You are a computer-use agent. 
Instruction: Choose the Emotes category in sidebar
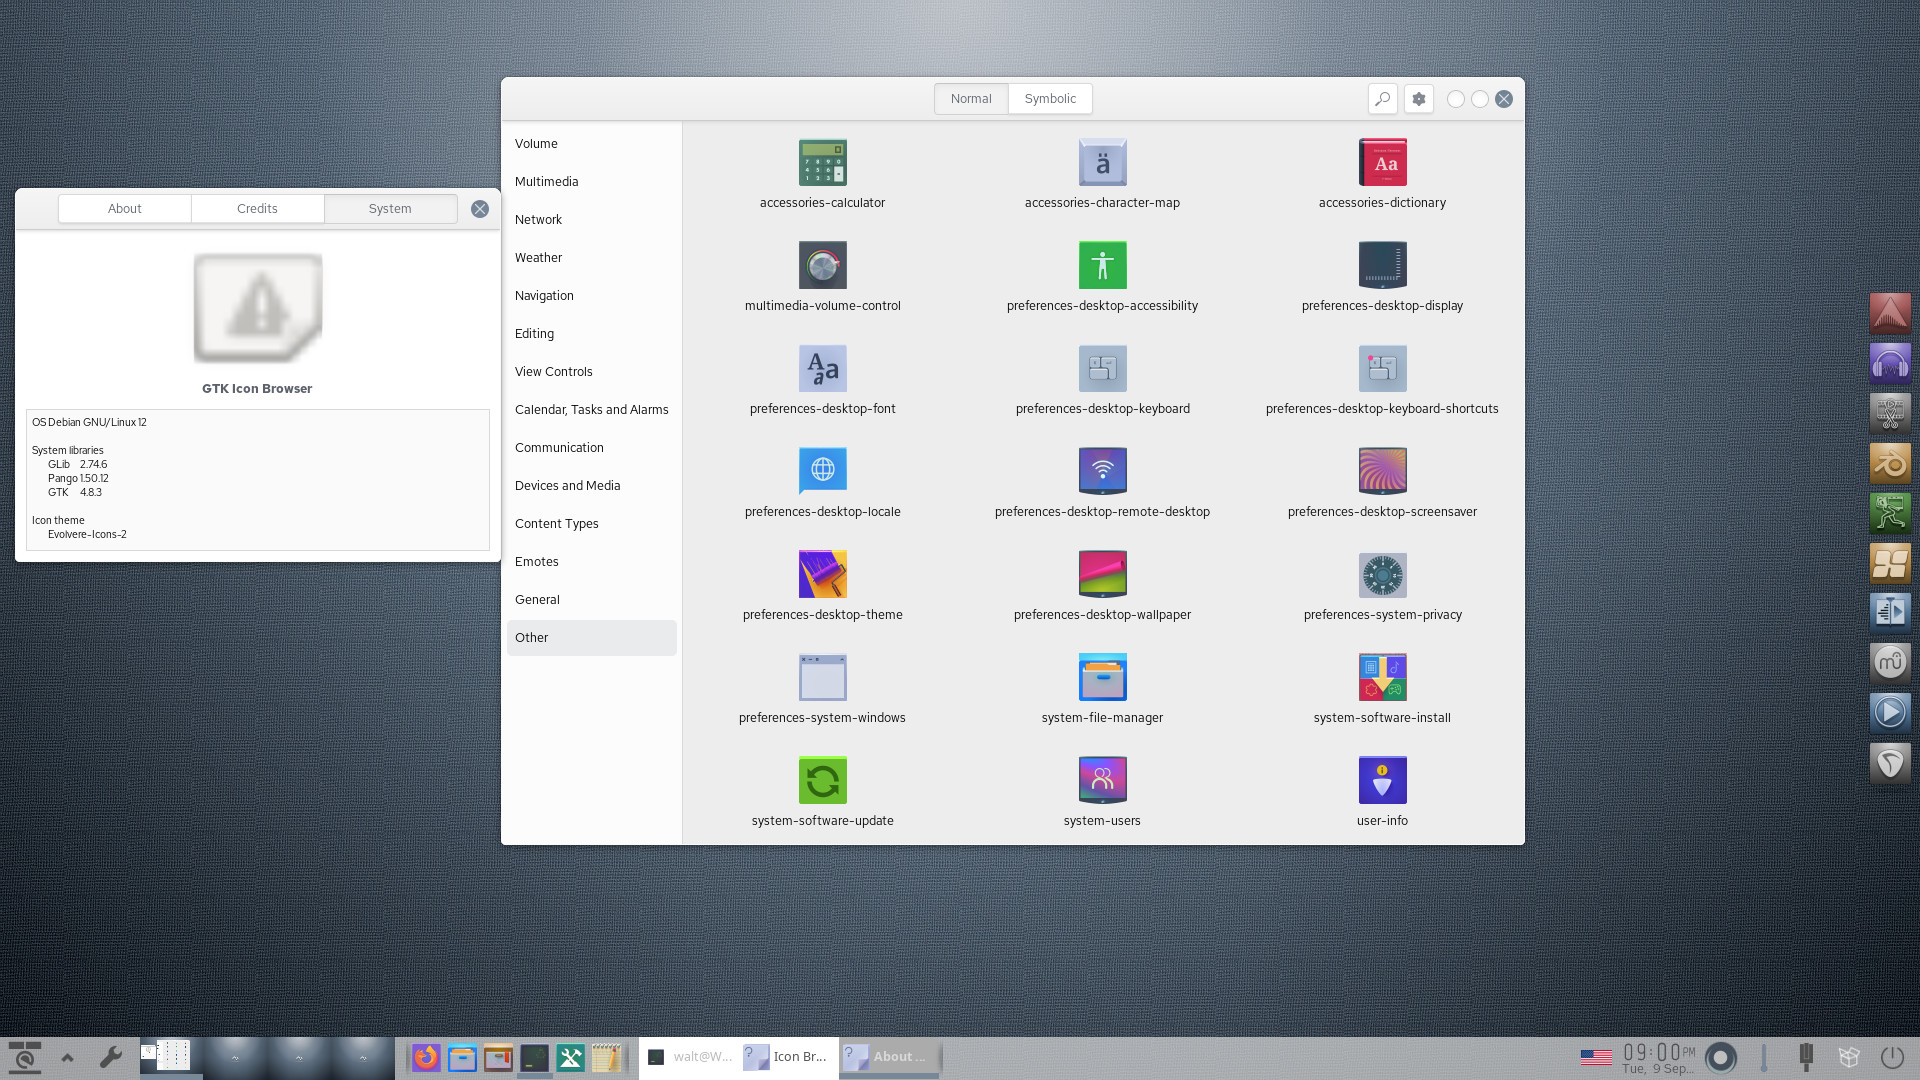coord(536,562)
